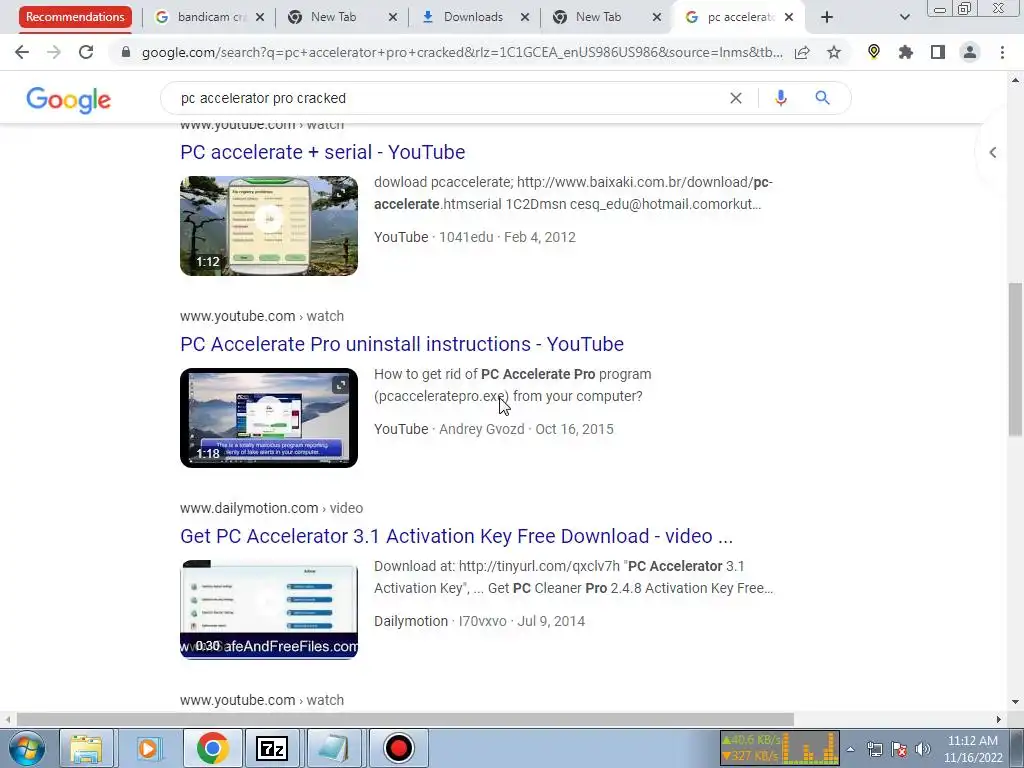Click the 'Andrey Gvozd · Oct 16, 2015' text
1024x768 pixels.
pyautogui.click(x=526, y=429)
